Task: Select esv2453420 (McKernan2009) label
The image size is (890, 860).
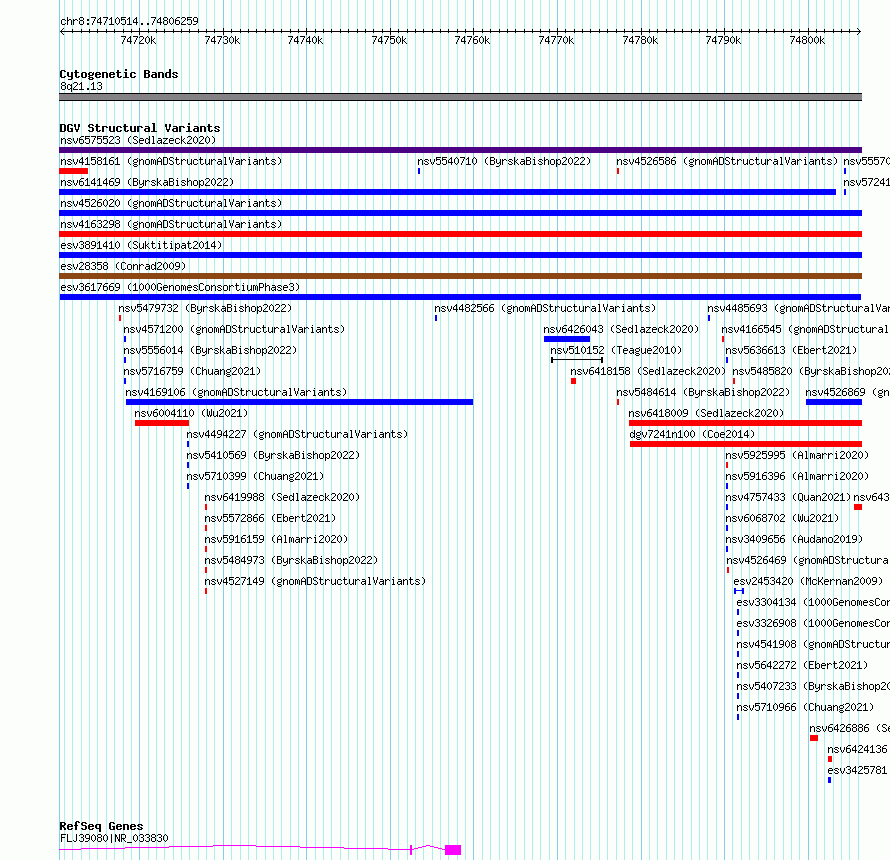Action: 808,581
